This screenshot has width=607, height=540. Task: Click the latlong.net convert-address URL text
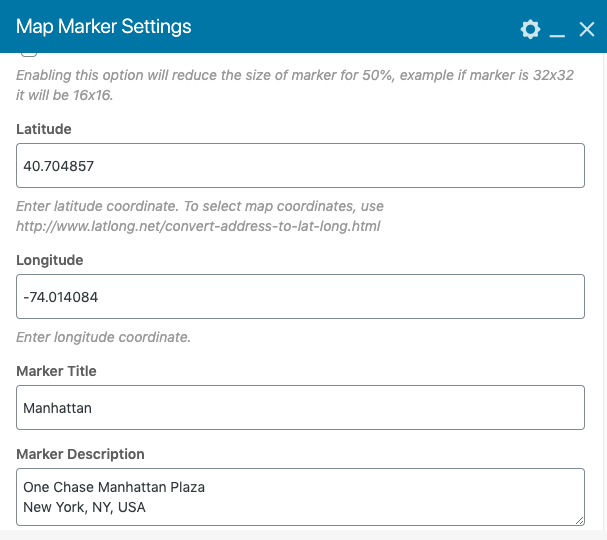coord(198,226)
